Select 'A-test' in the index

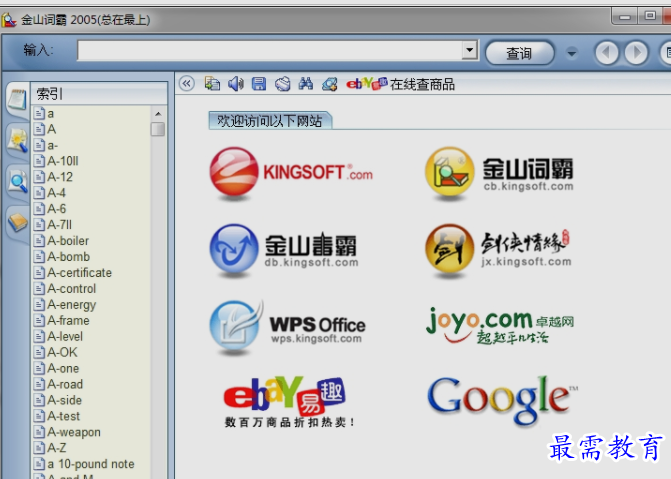[64, 416]
